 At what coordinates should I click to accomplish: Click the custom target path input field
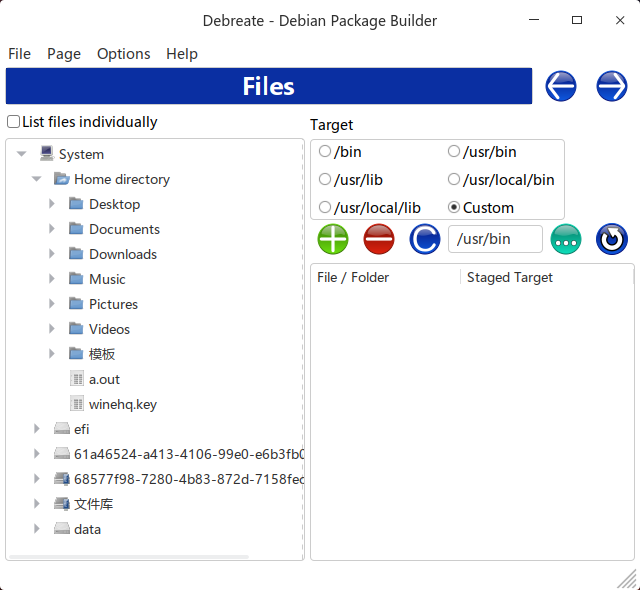pos(495,239)
